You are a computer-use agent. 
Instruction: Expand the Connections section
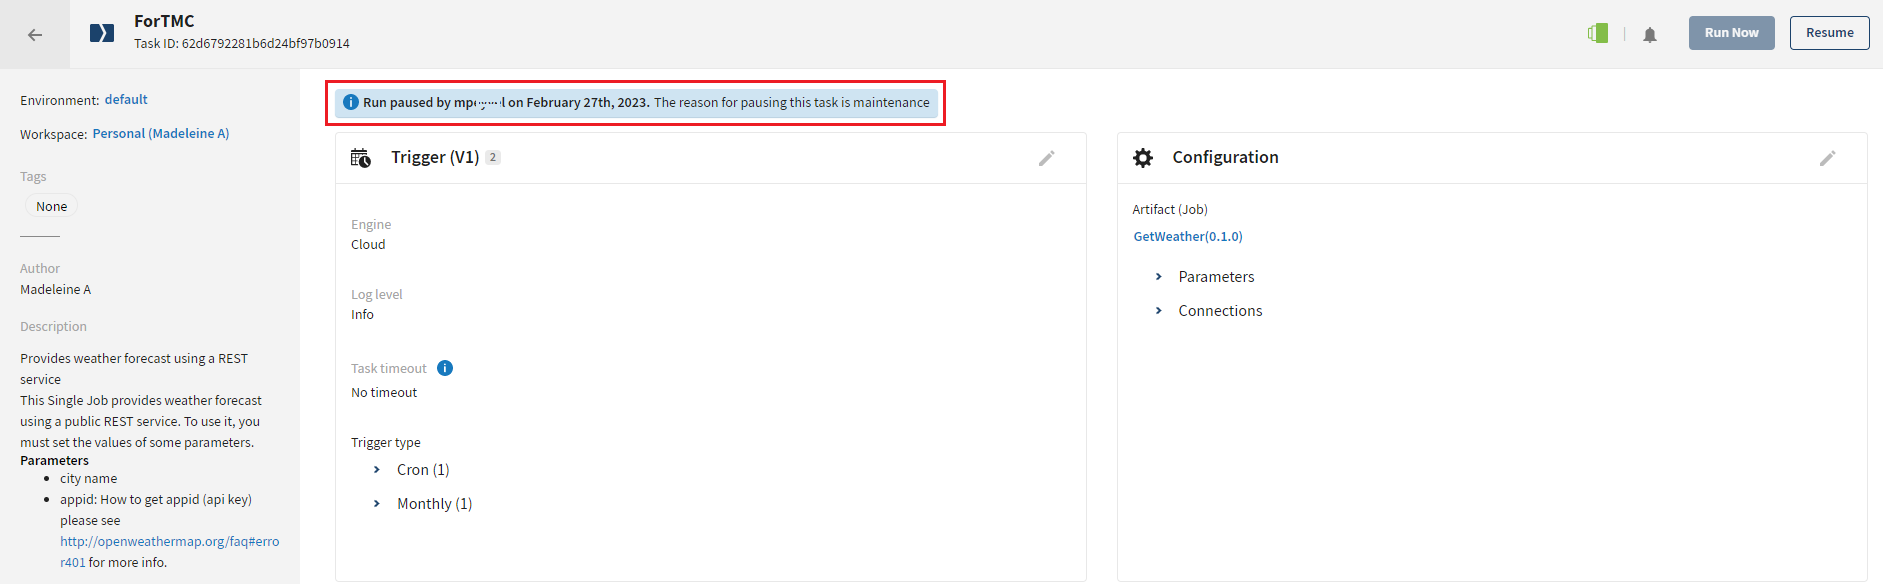click(x=1159, y=311)
